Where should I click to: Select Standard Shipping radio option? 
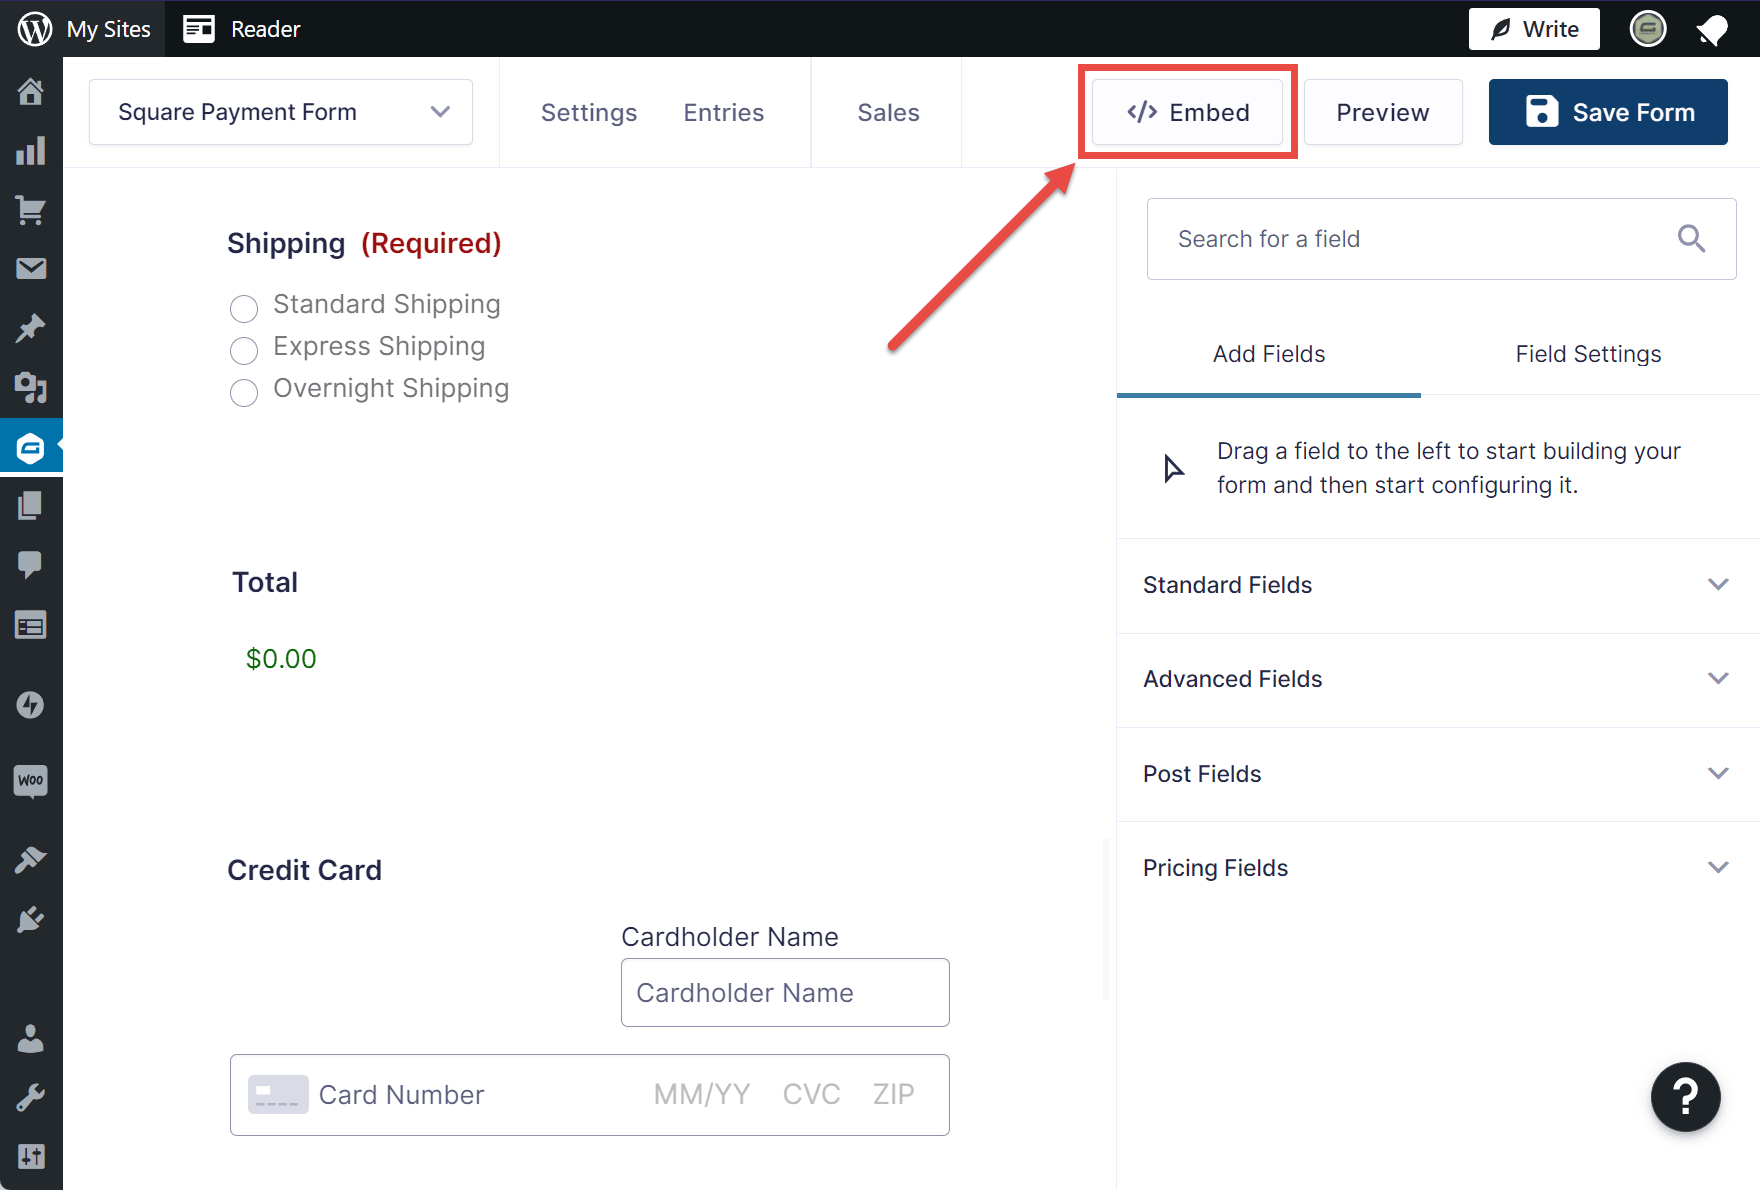pos(244,308)
